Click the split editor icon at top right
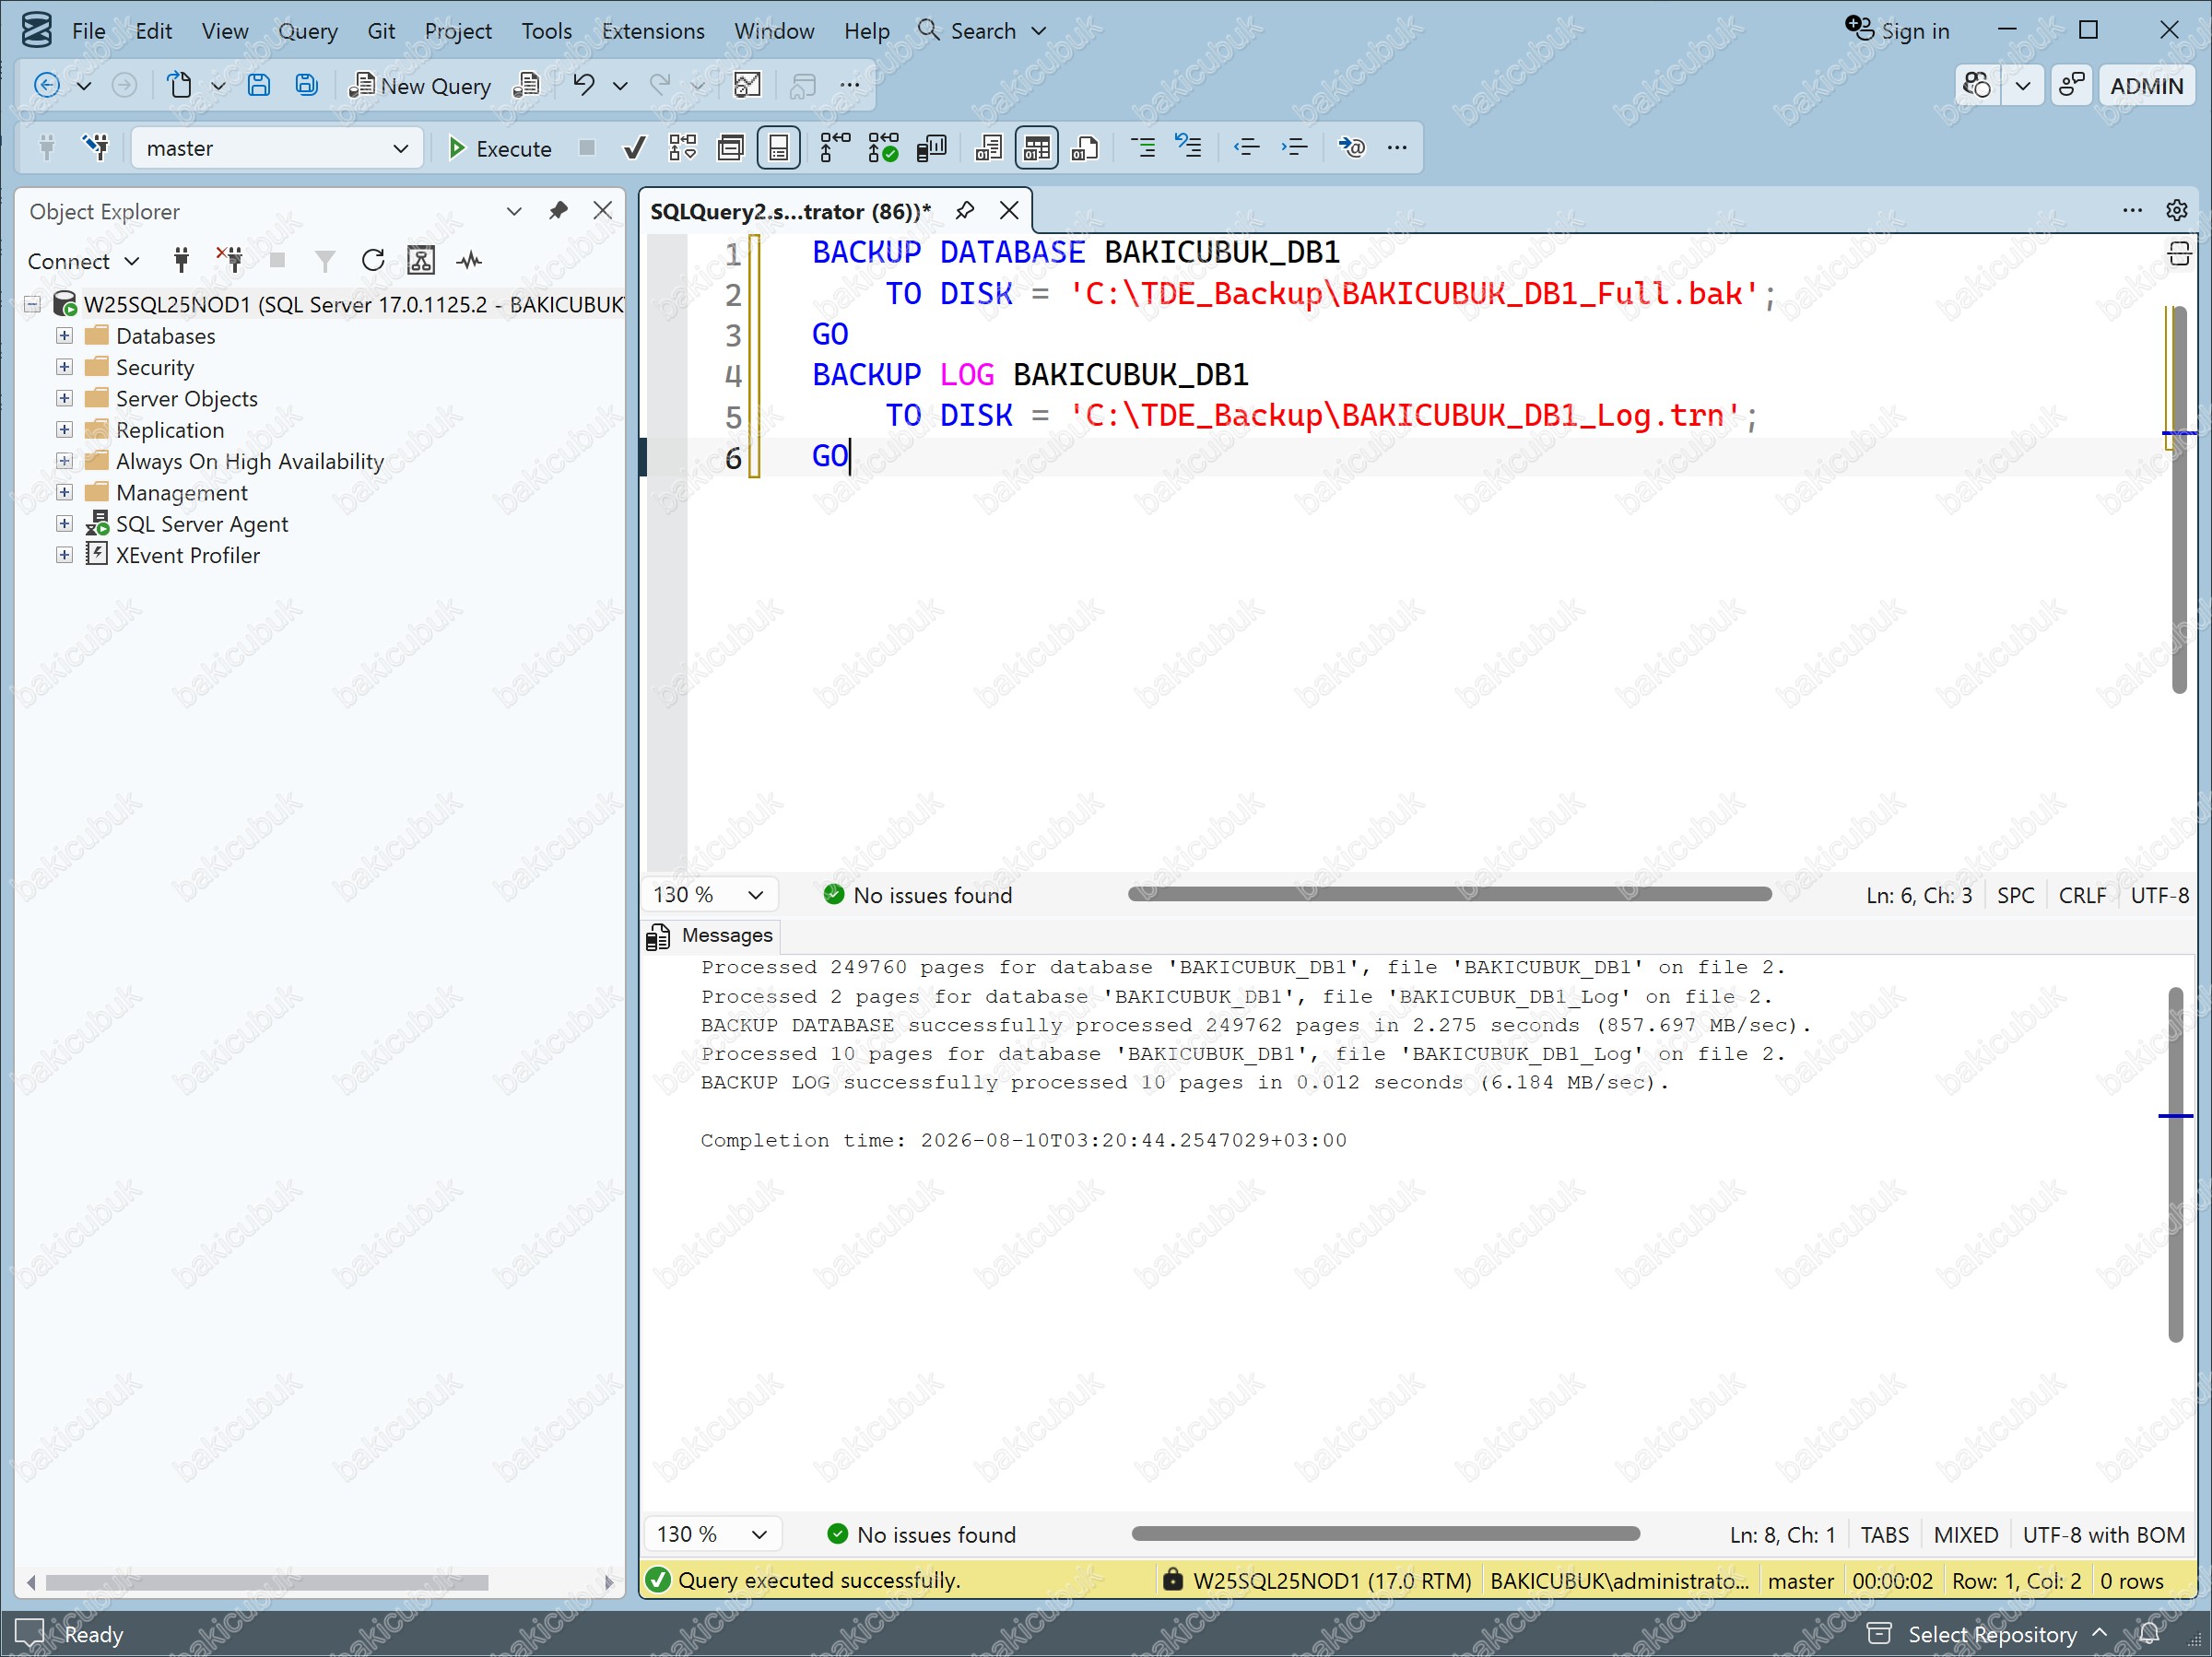This screenshot has width=2212, height=1657. point(2179,254)
